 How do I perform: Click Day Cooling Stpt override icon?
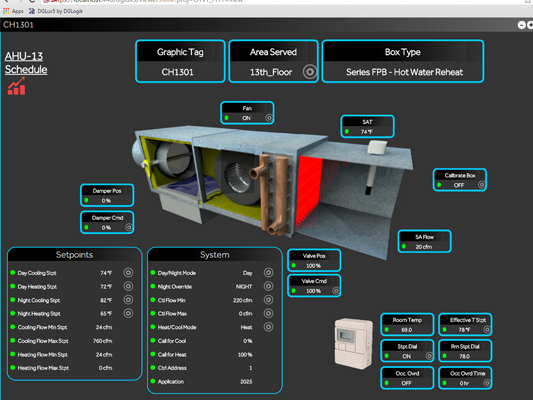[x=128, y=273]
